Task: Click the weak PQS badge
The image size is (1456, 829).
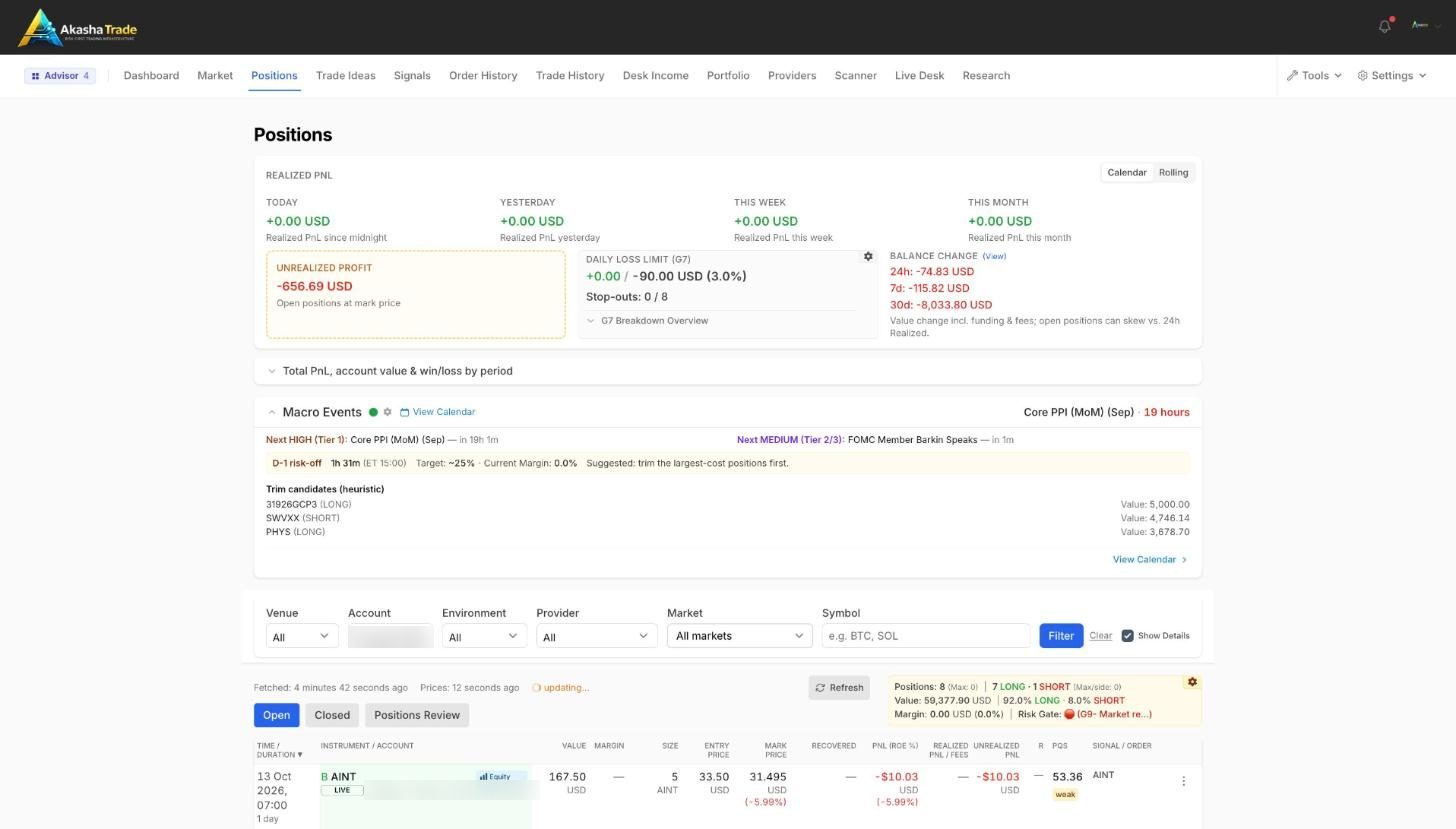Action: tap(1065, 795)
